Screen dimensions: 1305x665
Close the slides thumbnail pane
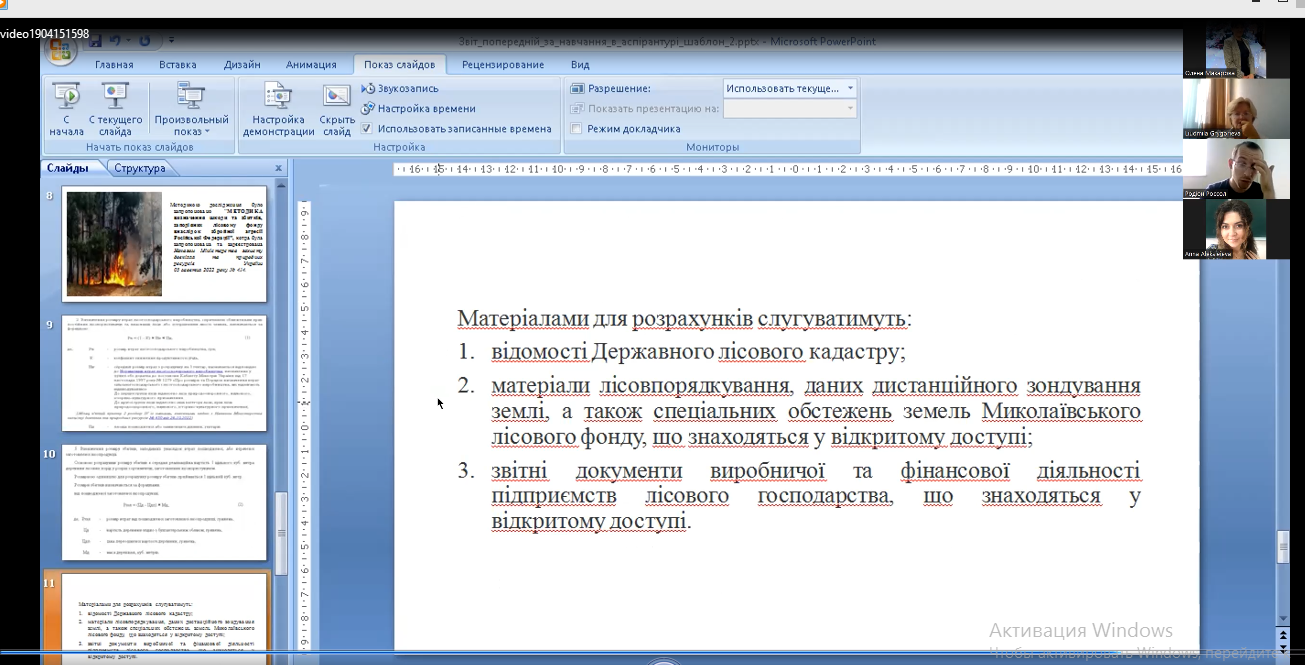pos(279,168)
